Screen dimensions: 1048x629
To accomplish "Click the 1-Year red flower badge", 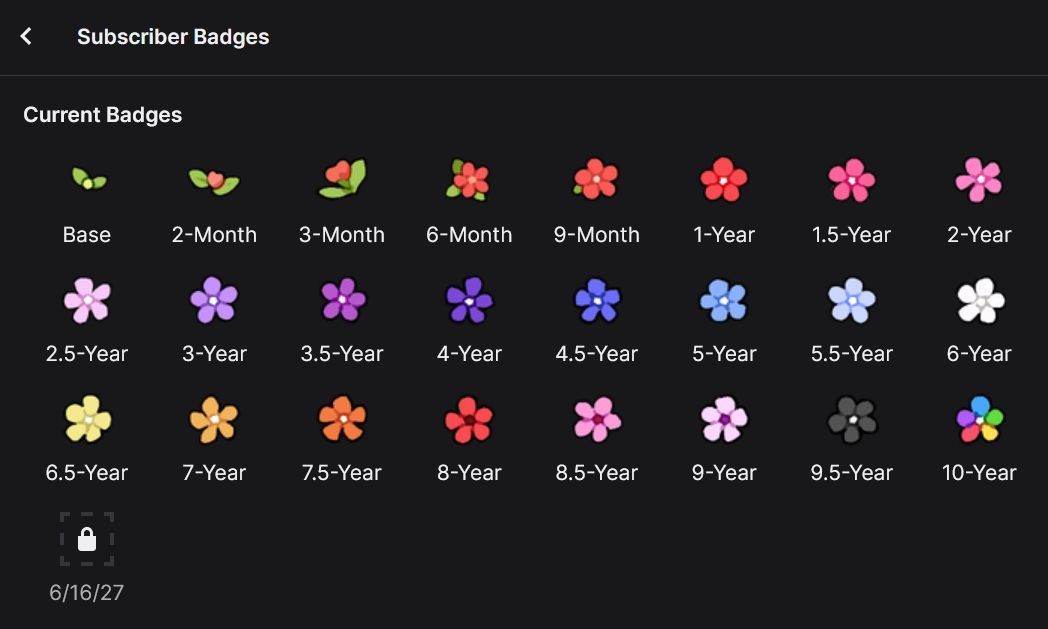I will 724,180.
